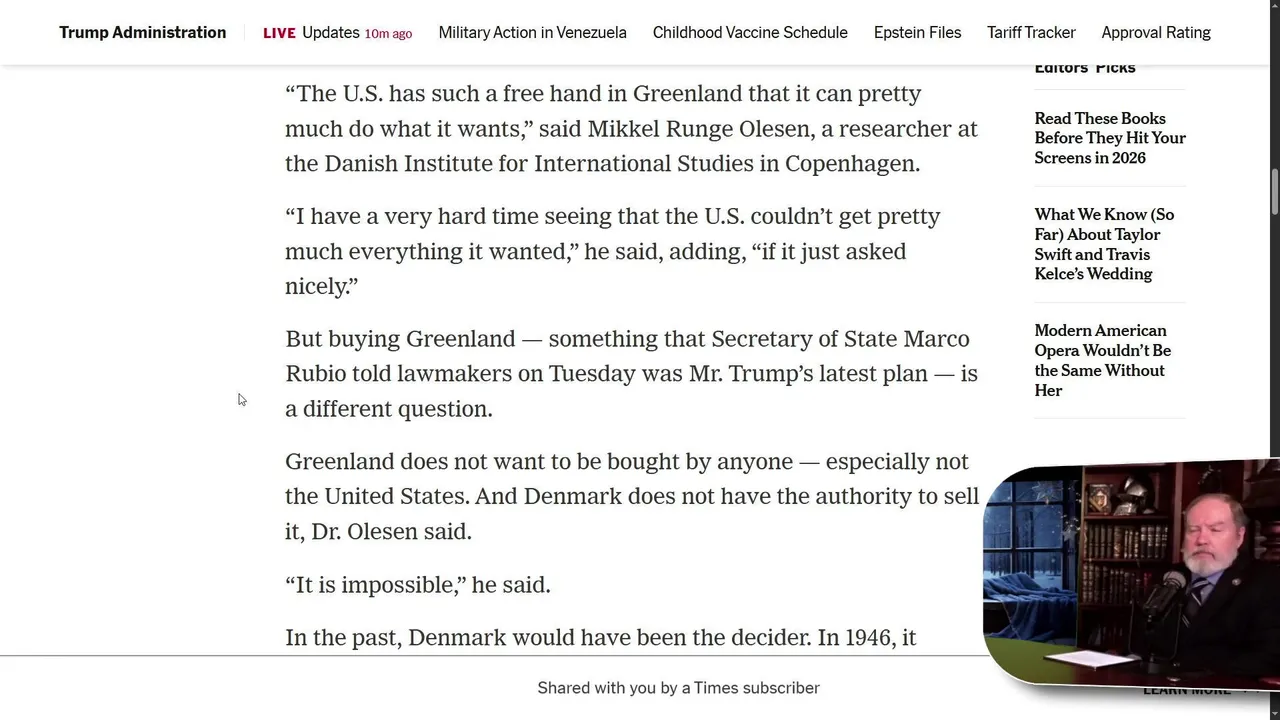
Task: Read 'Read These Books Before They Hit Your Screens' article
Action: point(1109,138)
